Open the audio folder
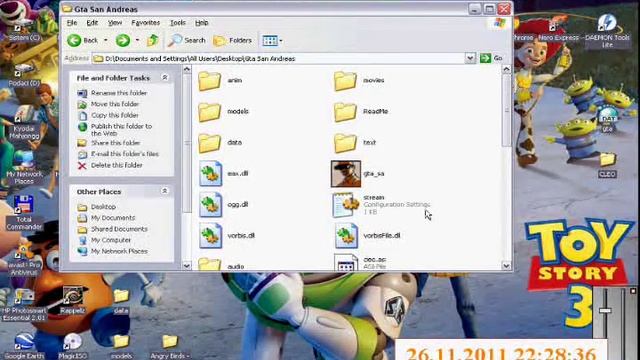Screen dimensions: 640x360 [x=209, y=264]
